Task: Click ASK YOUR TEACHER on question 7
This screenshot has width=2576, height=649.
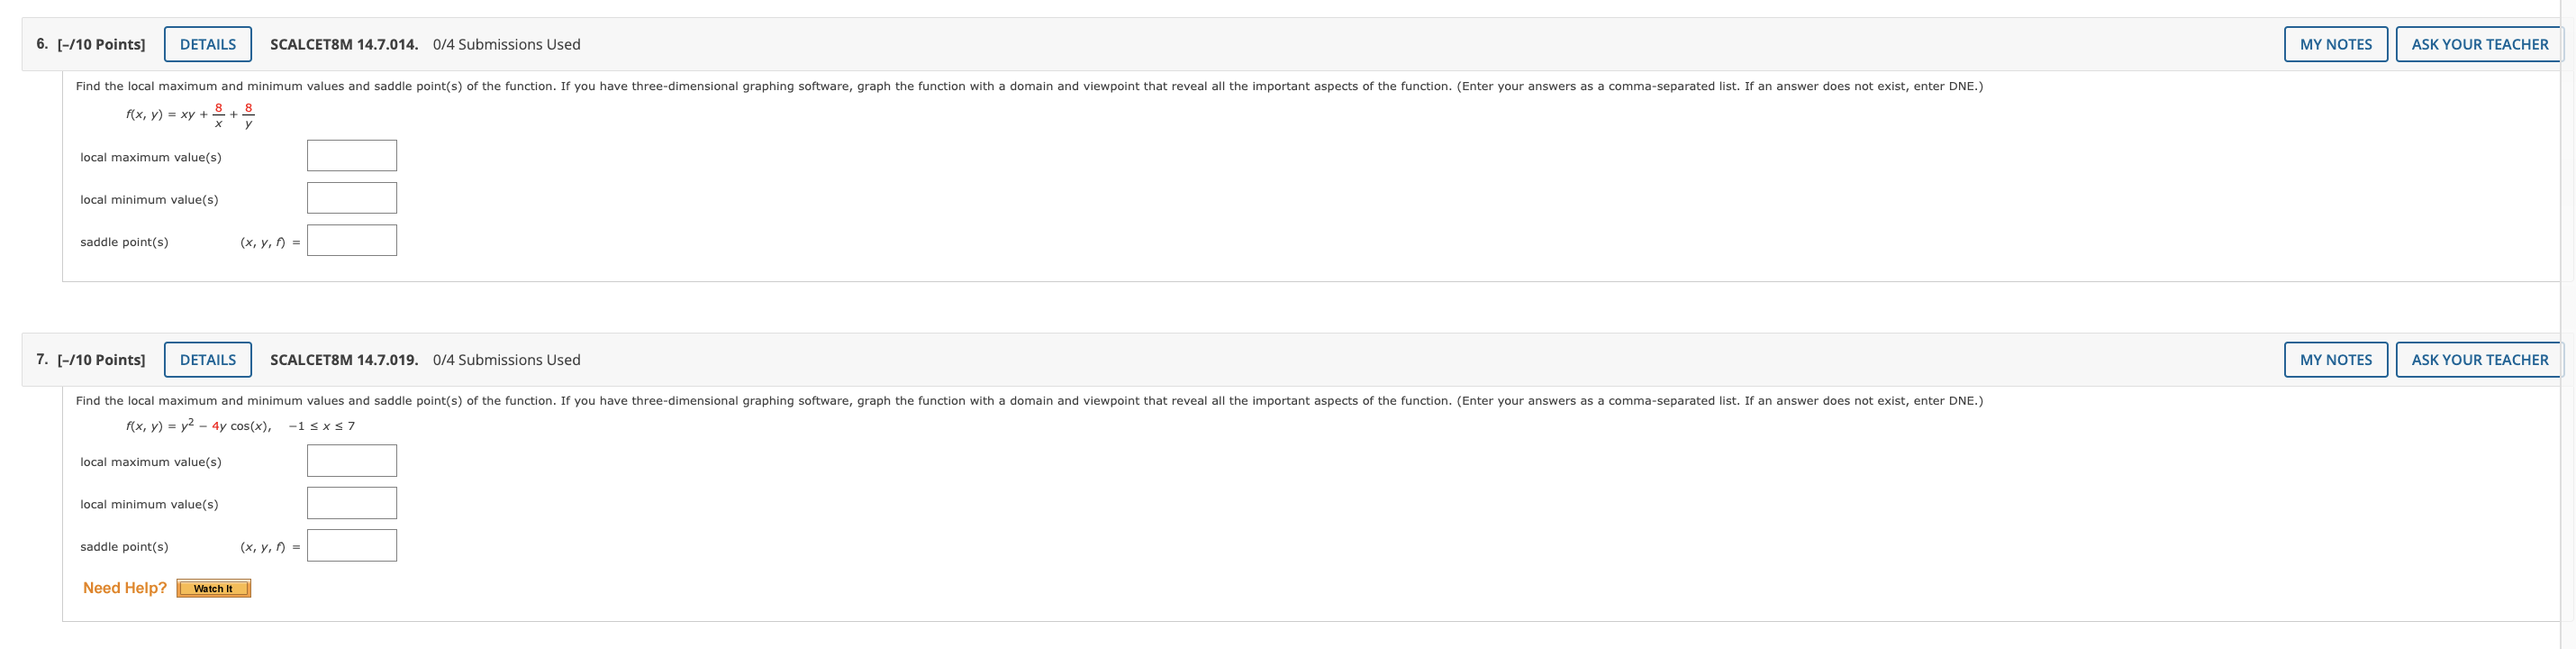Action: 2479,360
